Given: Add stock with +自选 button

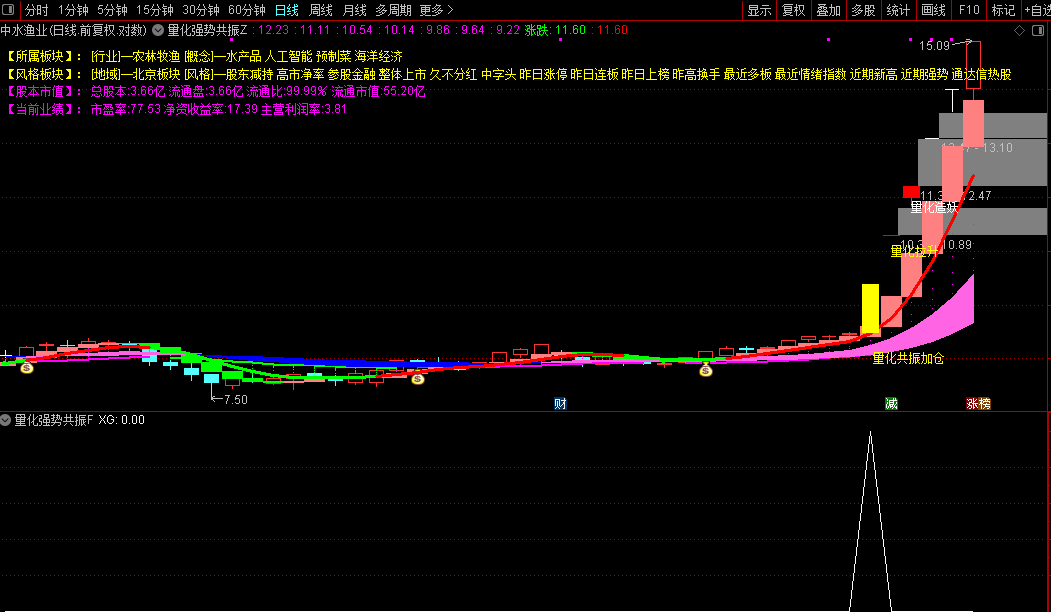Looking at the screenshot, I should [1037, 10].
